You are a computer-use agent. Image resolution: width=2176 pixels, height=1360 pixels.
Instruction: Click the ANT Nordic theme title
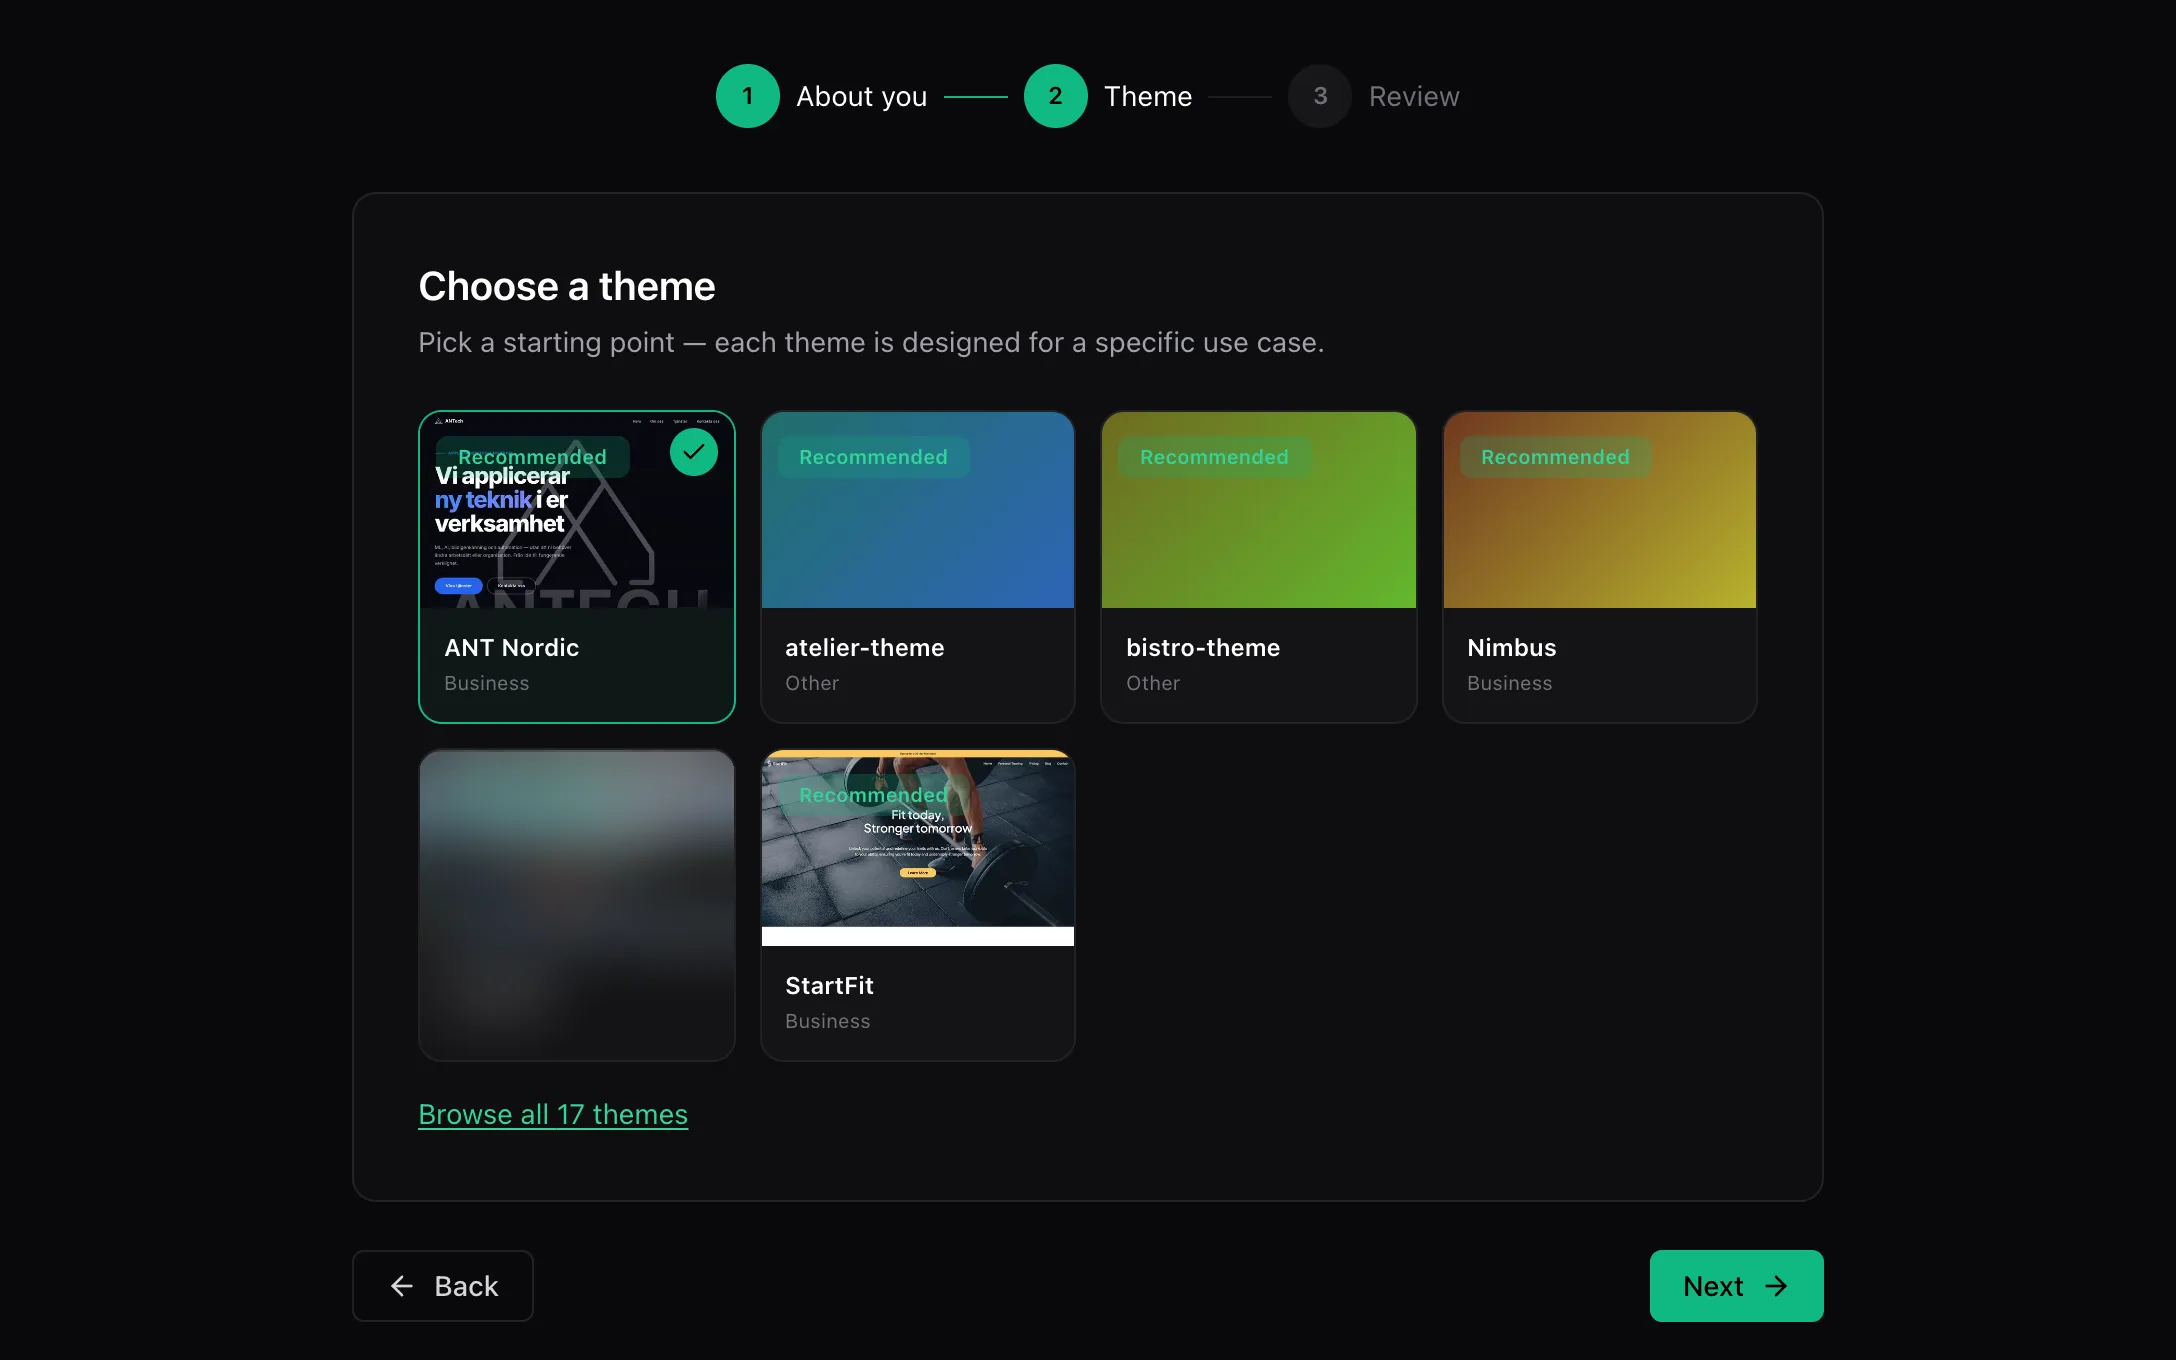[512, 648]
